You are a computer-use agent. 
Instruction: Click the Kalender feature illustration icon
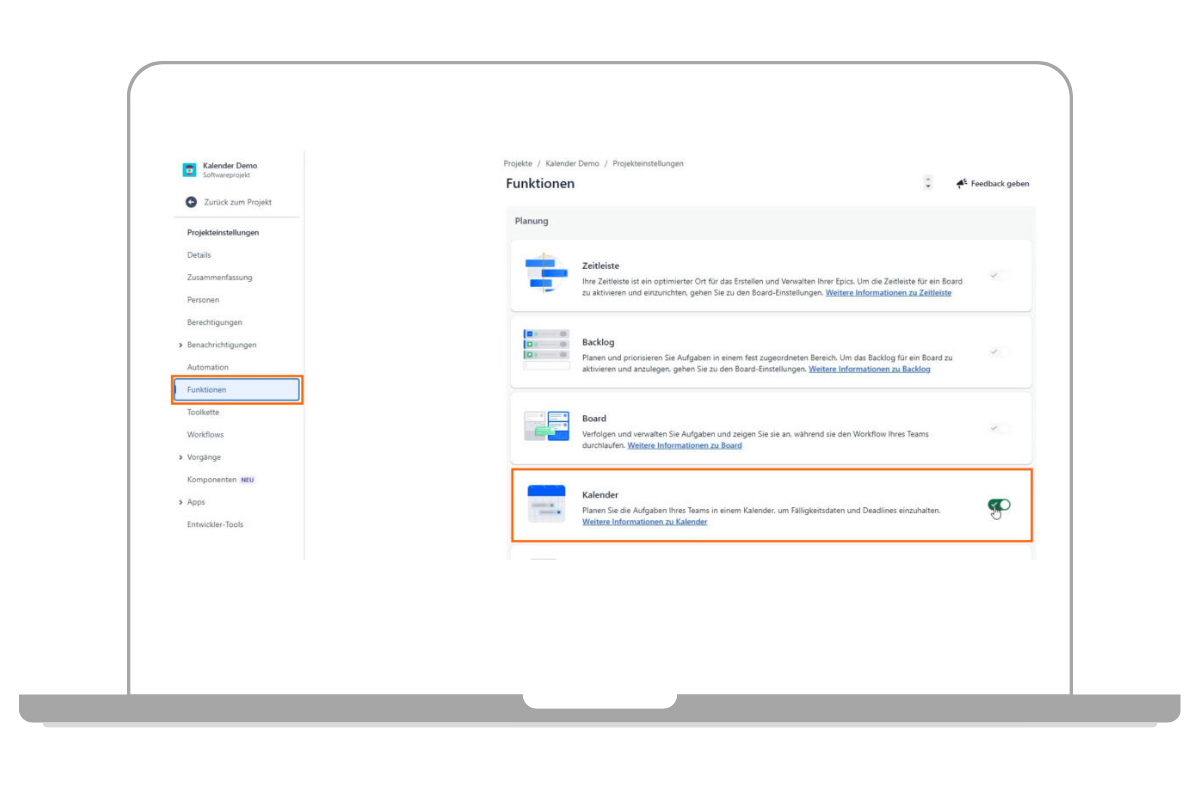click(x=546, y=504)
